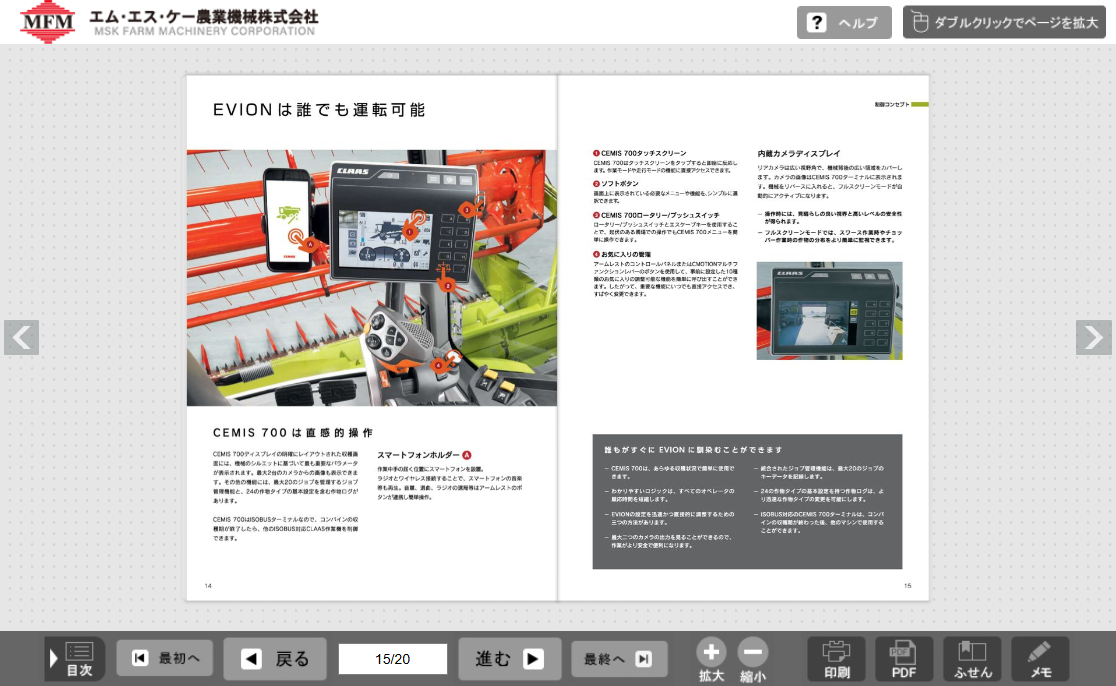The width and height of the screenshot is (1116, 686).
Task: Click MSK FARM MACHINERY CORPORATION text
Action: [204, 31]
